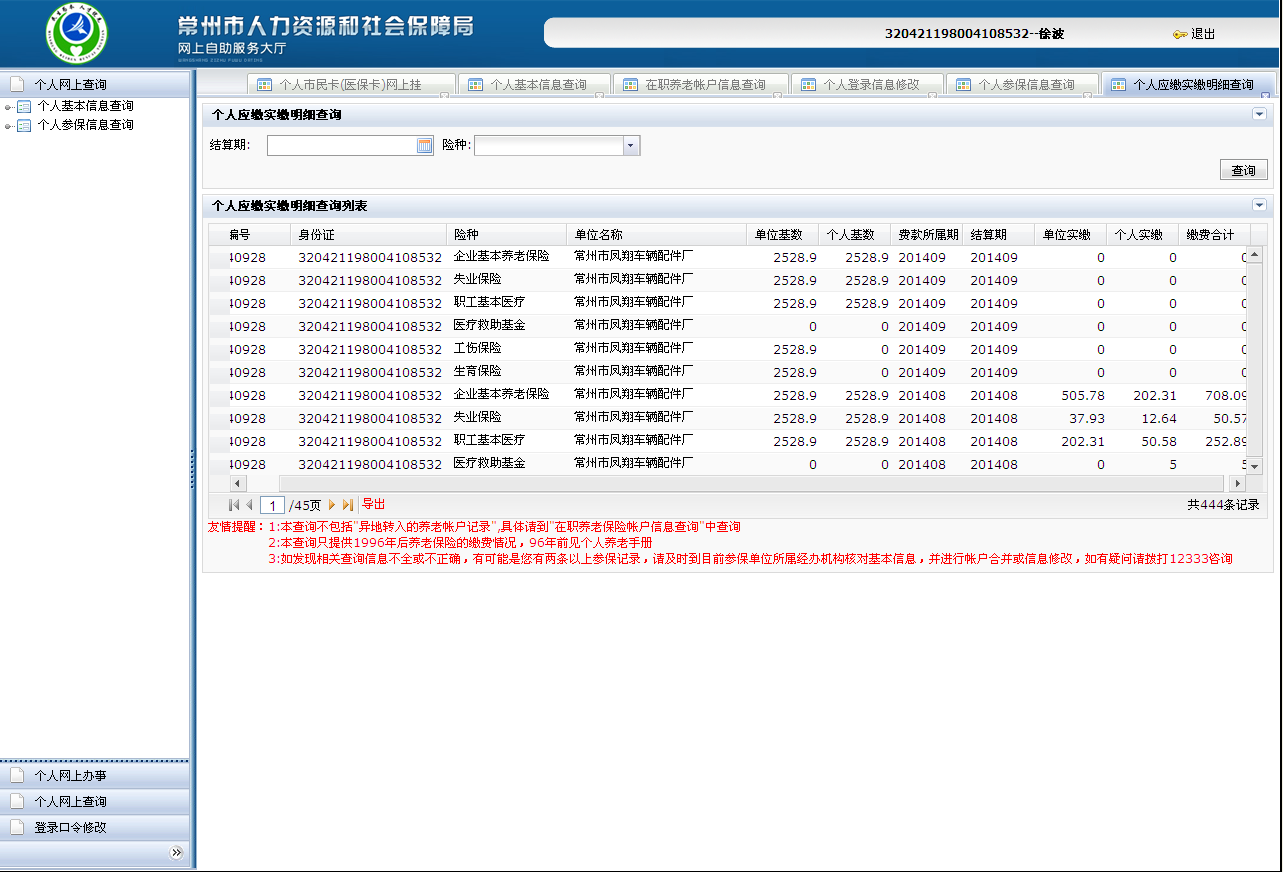The height and width of the screenshot is (872, 1284).
Task: Open the calendar picker for 结算期
Action: [x=425, y=146]
